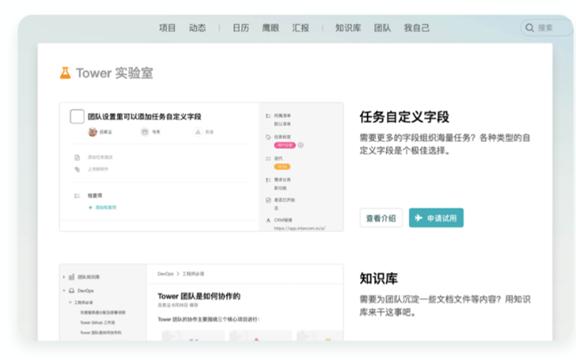Screen dimensions: 576x360
Task: Click the 查看介绍 button
Action: pos(381,218)
